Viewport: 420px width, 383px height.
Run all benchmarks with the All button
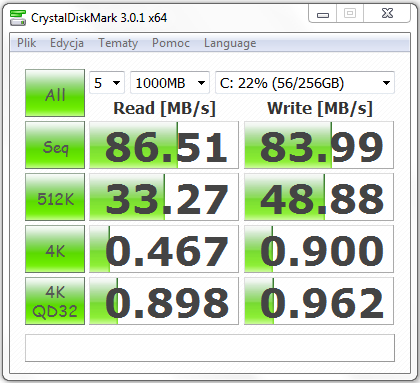[55, 93]
